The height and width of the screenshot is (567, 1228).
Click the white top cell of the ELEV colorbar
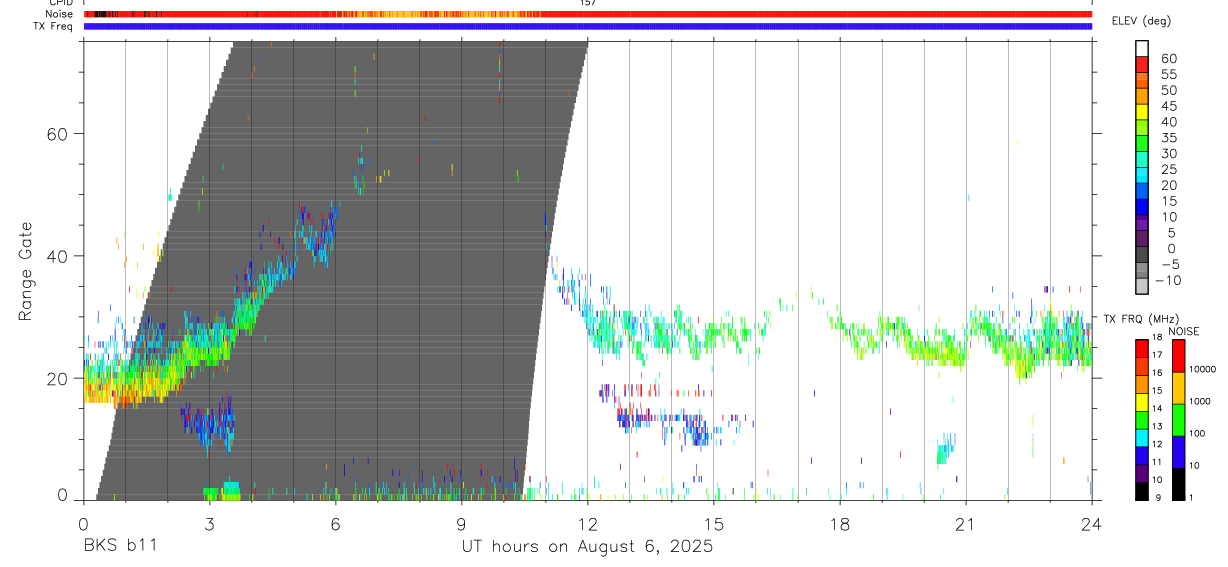(x=1142, y=47)
